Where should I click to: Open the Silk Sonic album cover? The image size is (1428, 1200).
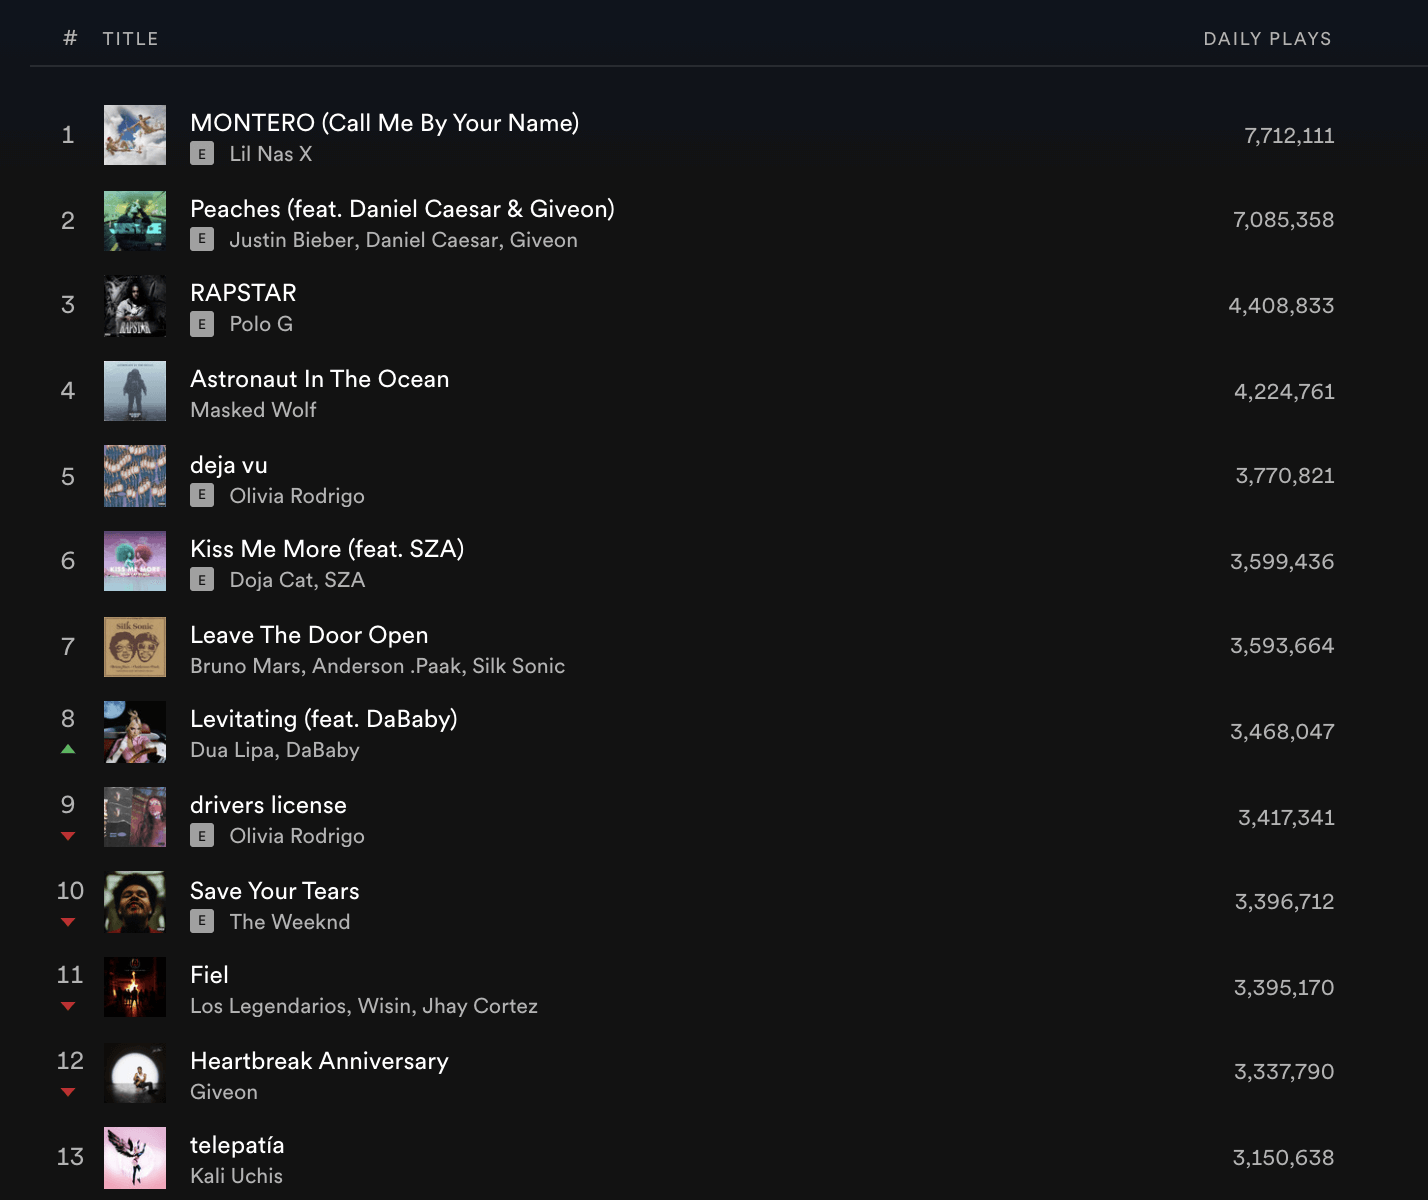coord(135,647)
